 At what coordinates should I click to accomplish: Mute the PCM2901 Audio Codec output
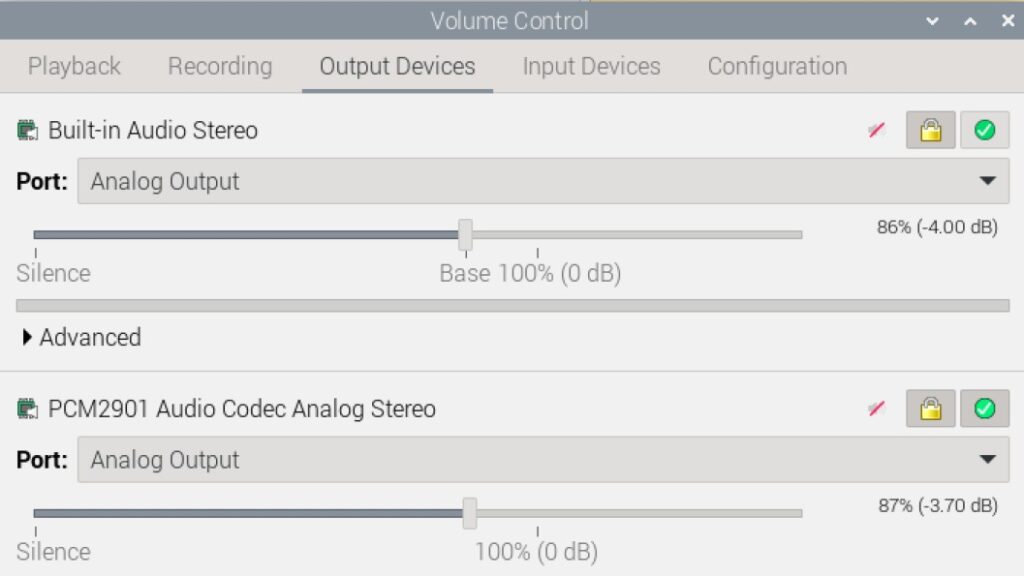[x=876, y=409]
